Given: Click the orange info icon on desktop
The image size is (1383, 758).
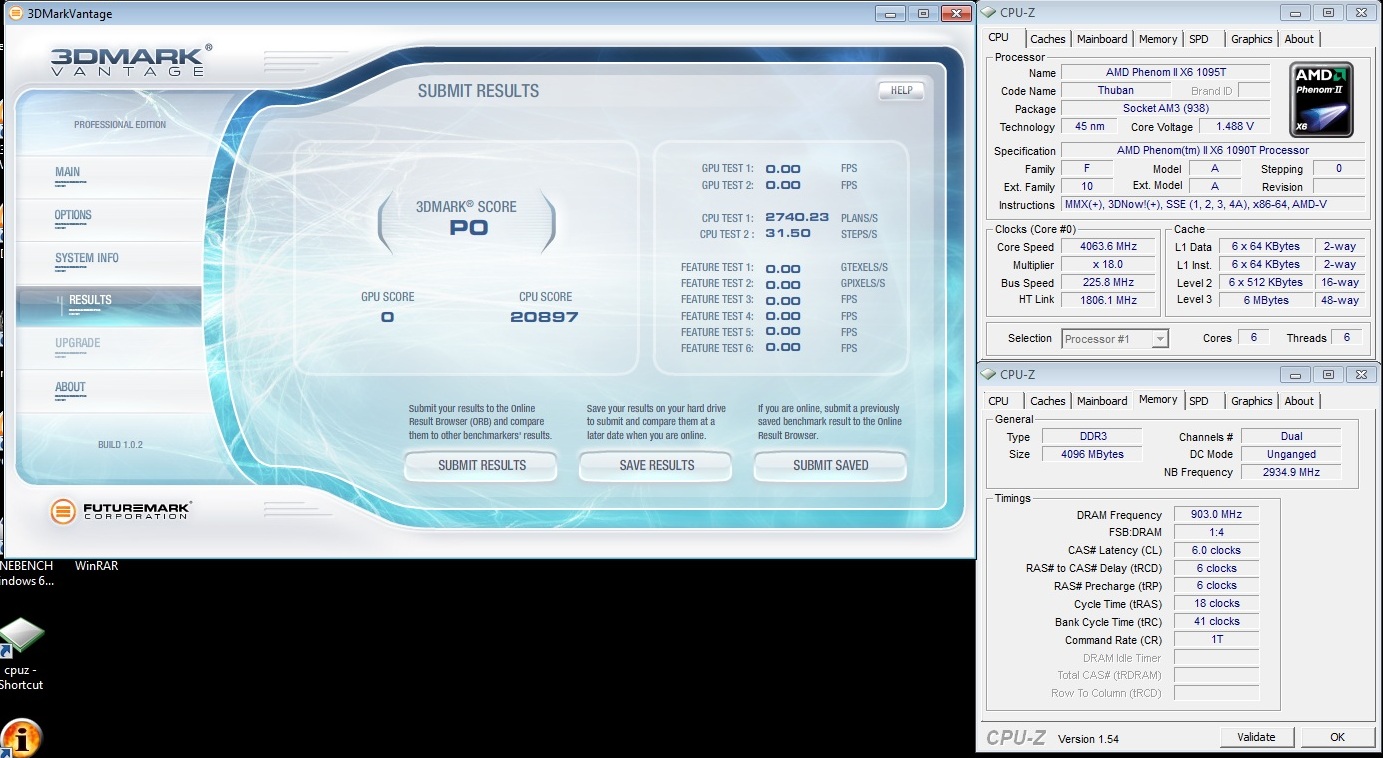Looking at the screenshot, I should (21, 738).
